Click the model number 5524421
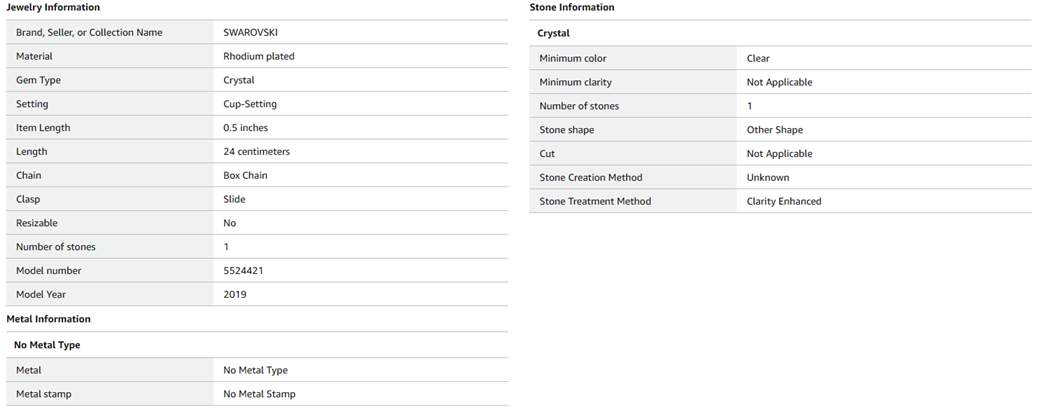This screenshot has height=412, width=1049. pyautogui.click(x=243, y=271)
